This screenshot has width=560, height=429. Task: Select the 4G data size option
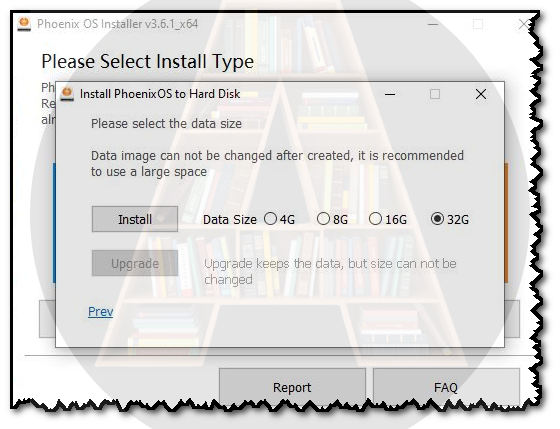coord(279,219)
